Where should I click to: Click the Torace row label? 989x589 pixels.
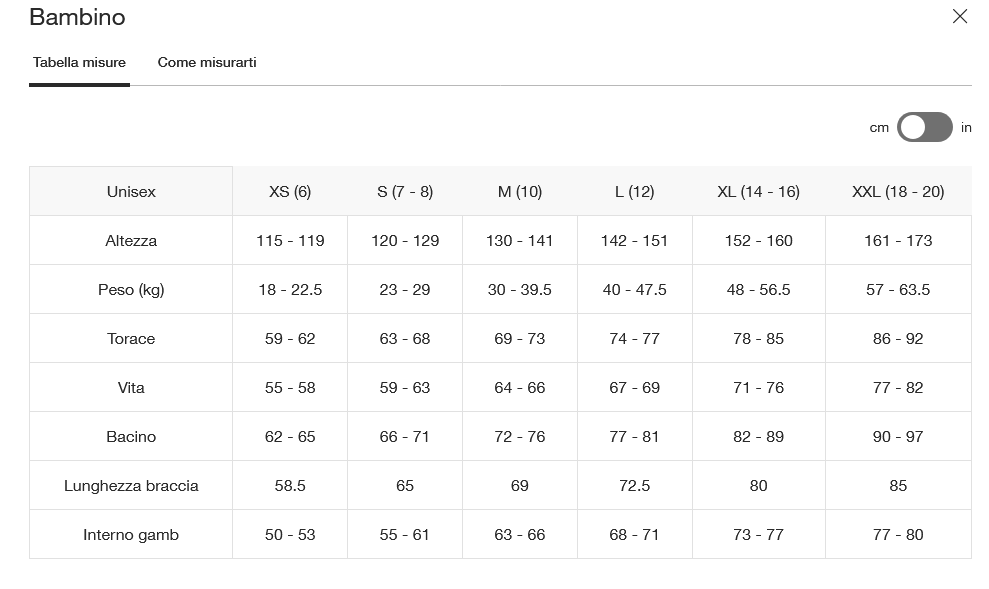point(131,339)
